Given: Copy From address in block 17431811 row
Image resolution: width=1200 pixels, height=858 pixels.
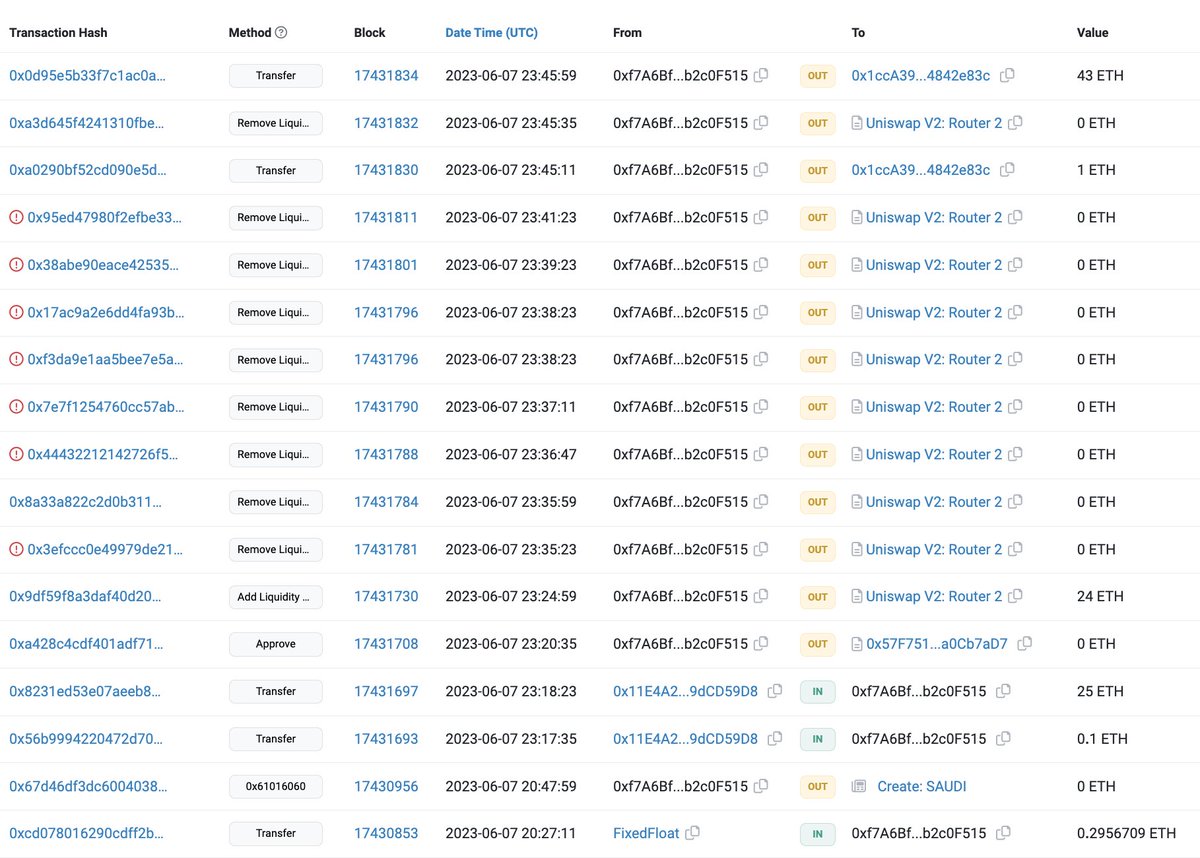Looking at the screenshot, I should click(761, 217).
